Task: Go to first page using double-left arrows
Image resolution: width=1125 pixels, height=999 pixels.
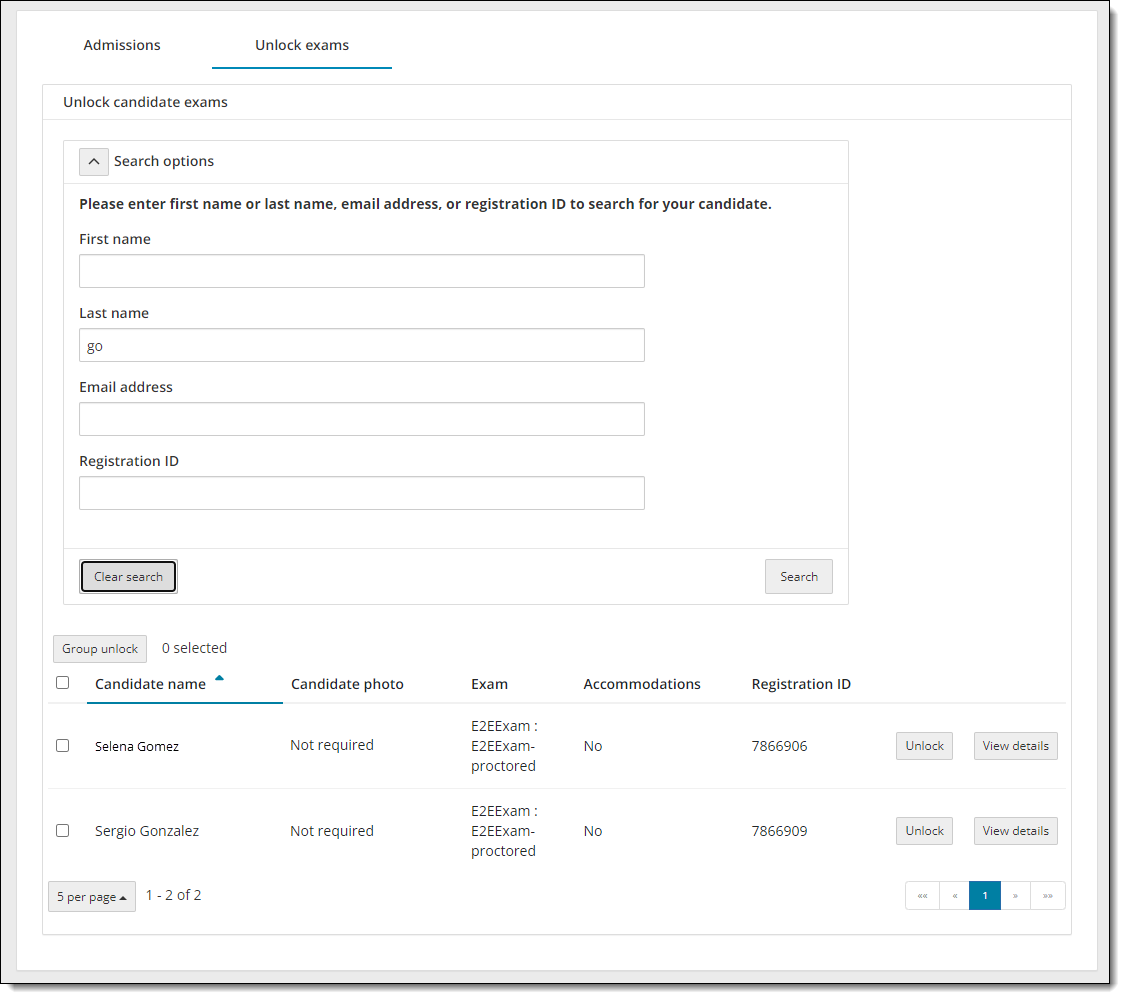Action: (922, 896)
